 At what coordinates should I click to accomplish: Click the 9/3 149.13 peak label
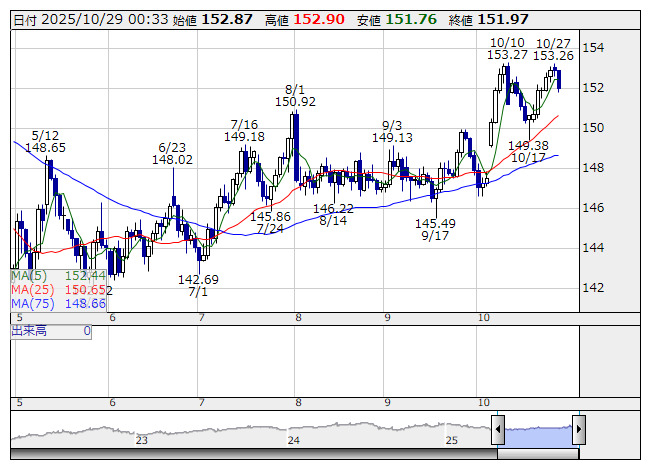click(392, 132)
